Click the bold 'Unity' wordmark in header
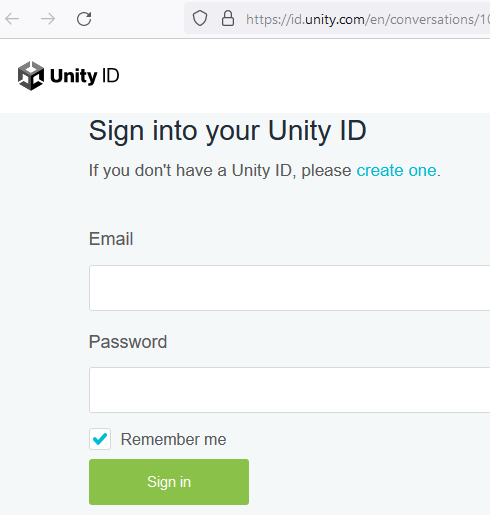This screenshot has width=490, height=515. [x=73, y=76]
